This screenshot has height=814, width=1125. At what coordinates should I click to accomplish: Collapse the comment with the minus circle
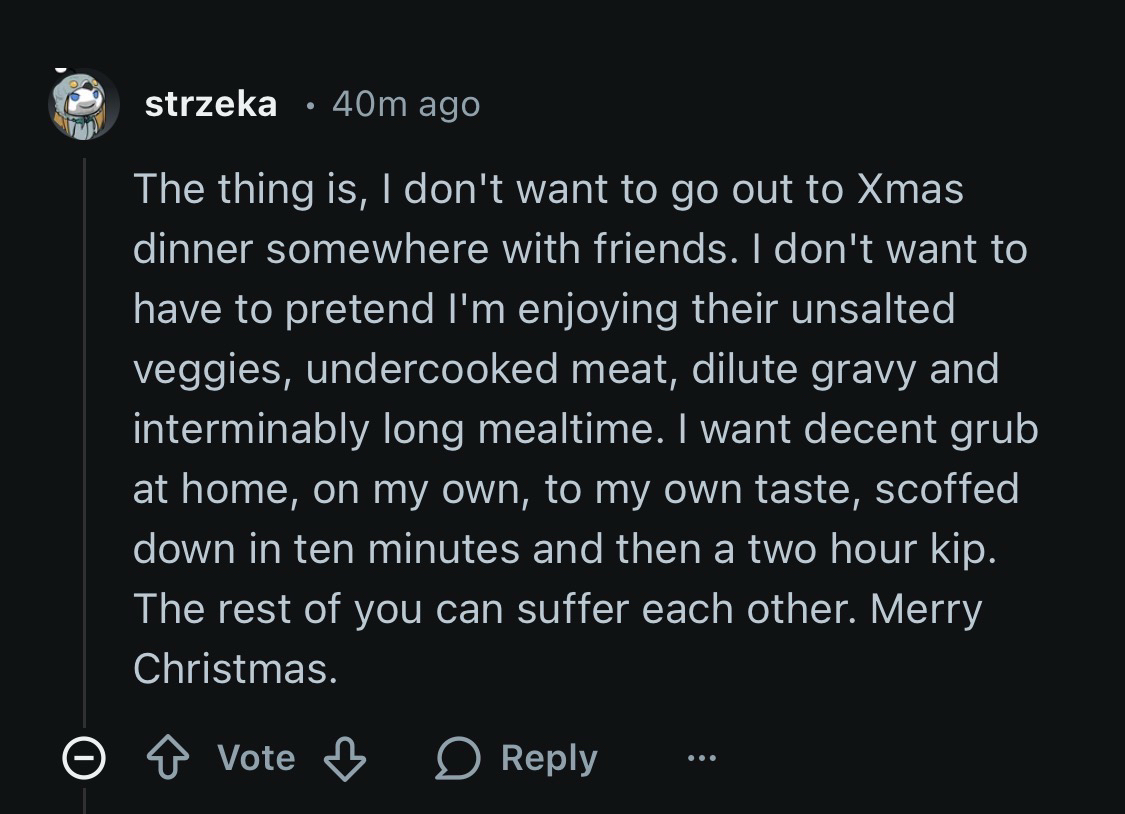click(x=84, y=760)
